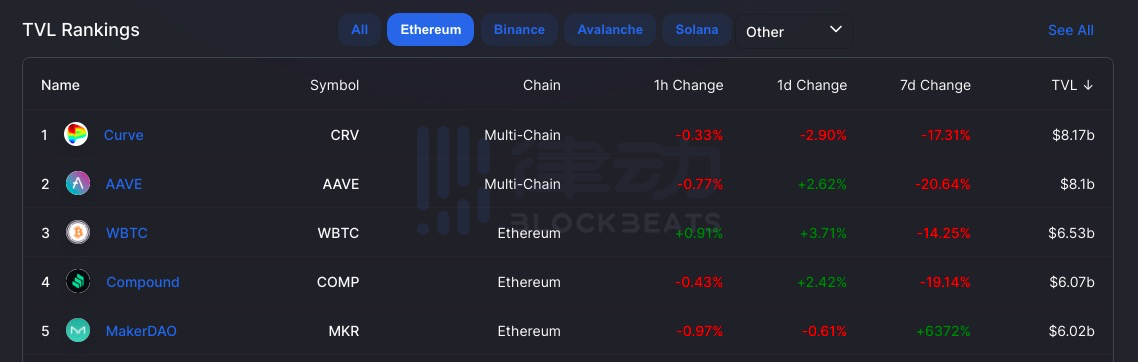Click the WBTC bitcoin logo icon

tap(78, 233)
